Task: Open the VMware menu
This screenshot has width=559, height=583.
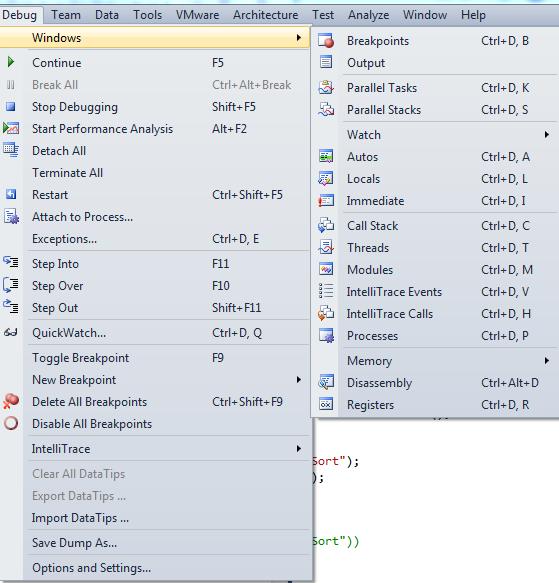Action: pyautogui.click(x=197, y=15)
